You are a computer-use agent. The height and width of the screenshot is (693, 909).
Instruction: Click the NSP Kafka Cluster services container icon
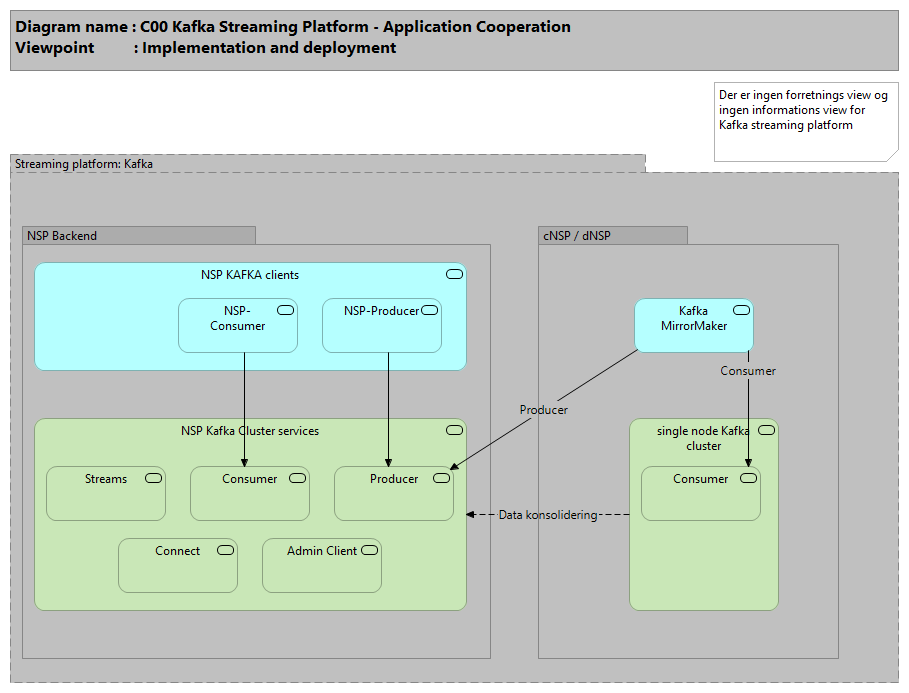click(454, 430)
